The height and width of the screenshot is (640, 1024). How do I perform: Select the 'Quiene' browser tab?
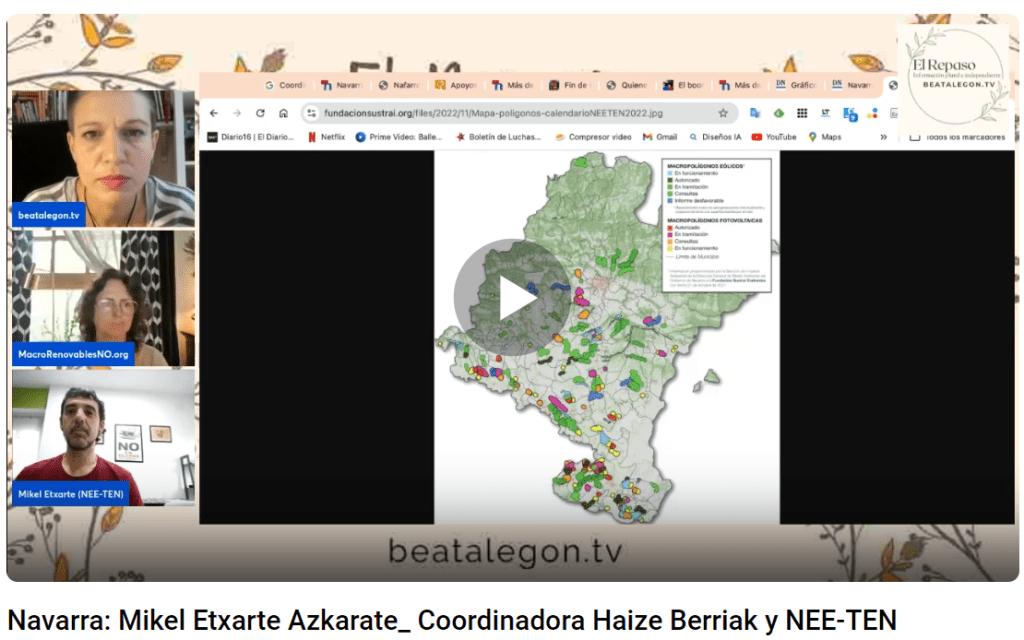click(x=628, y=86)
